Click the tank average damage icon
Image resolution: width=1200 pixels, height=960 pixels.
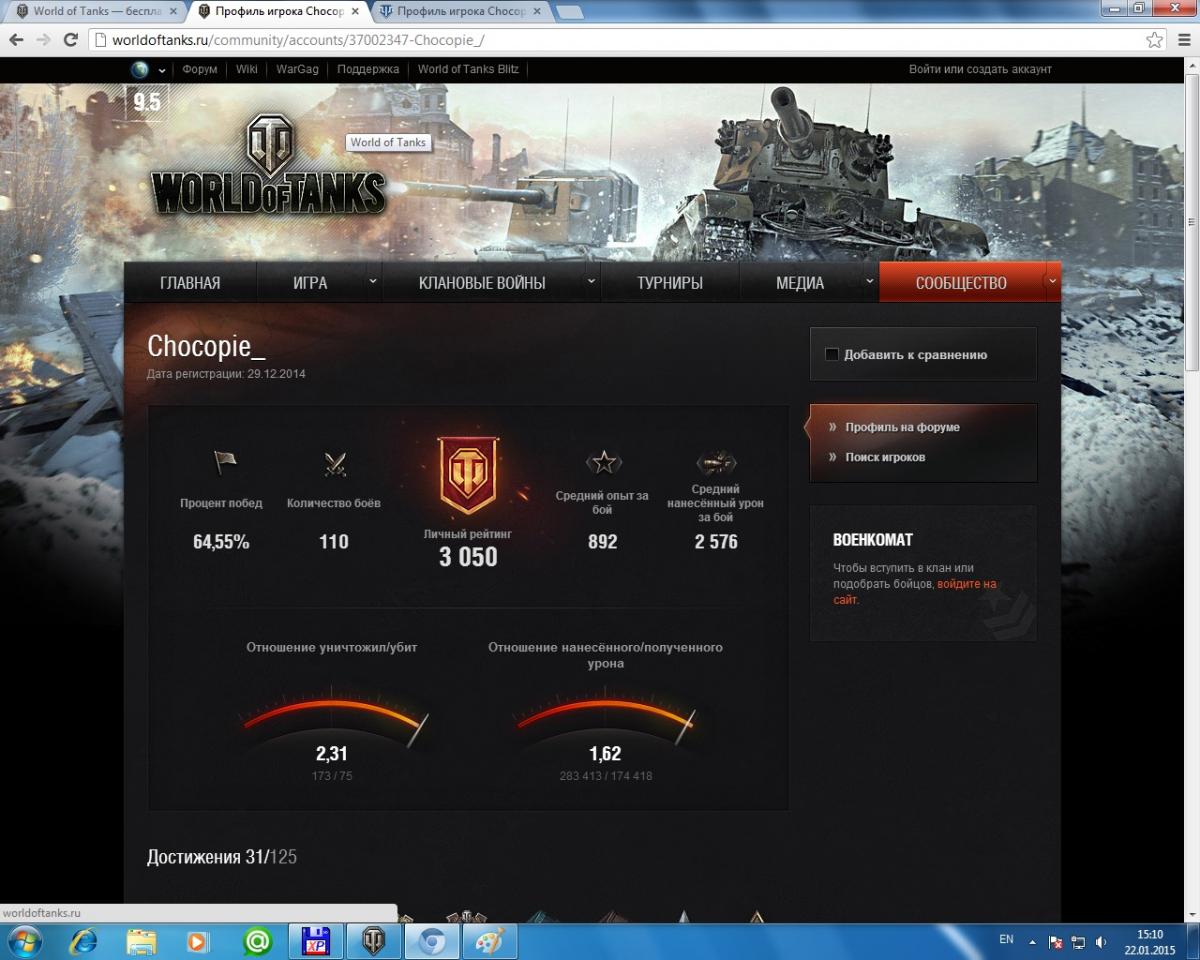716,462
